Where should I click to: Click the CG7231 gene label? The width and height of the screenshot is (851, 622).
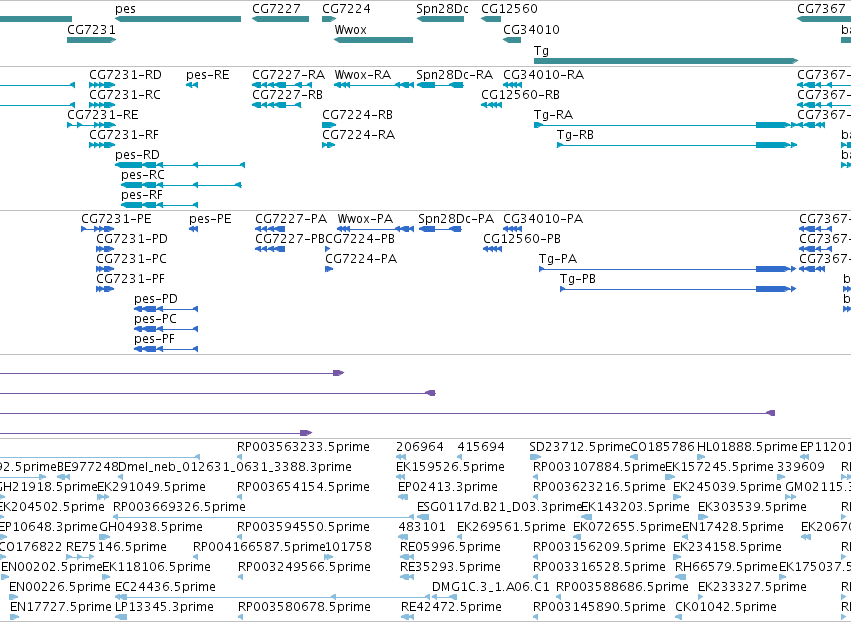[x=91, y=29]
